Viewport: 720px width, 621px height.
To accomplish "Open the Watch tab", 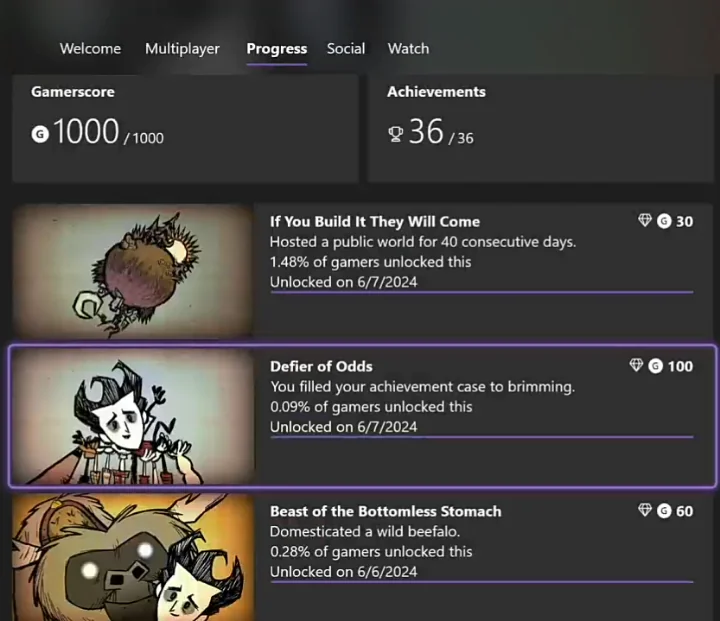I will (x=408, y=48).
